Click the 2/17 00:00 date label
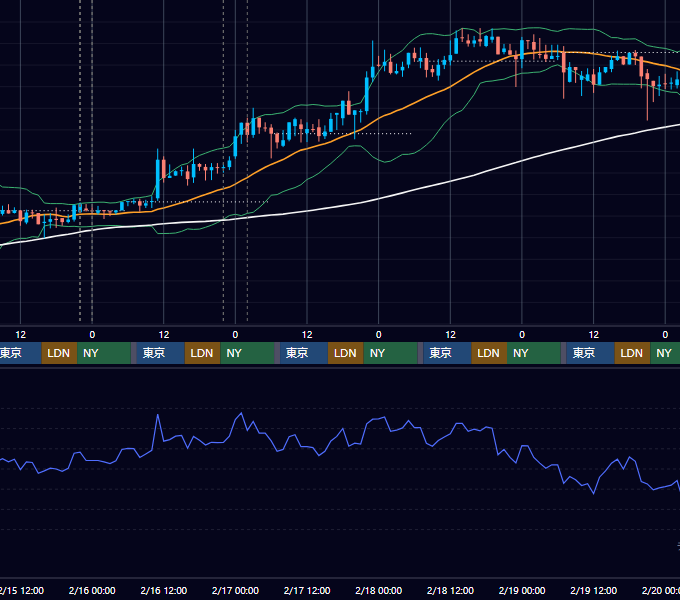 coord(235,590)
